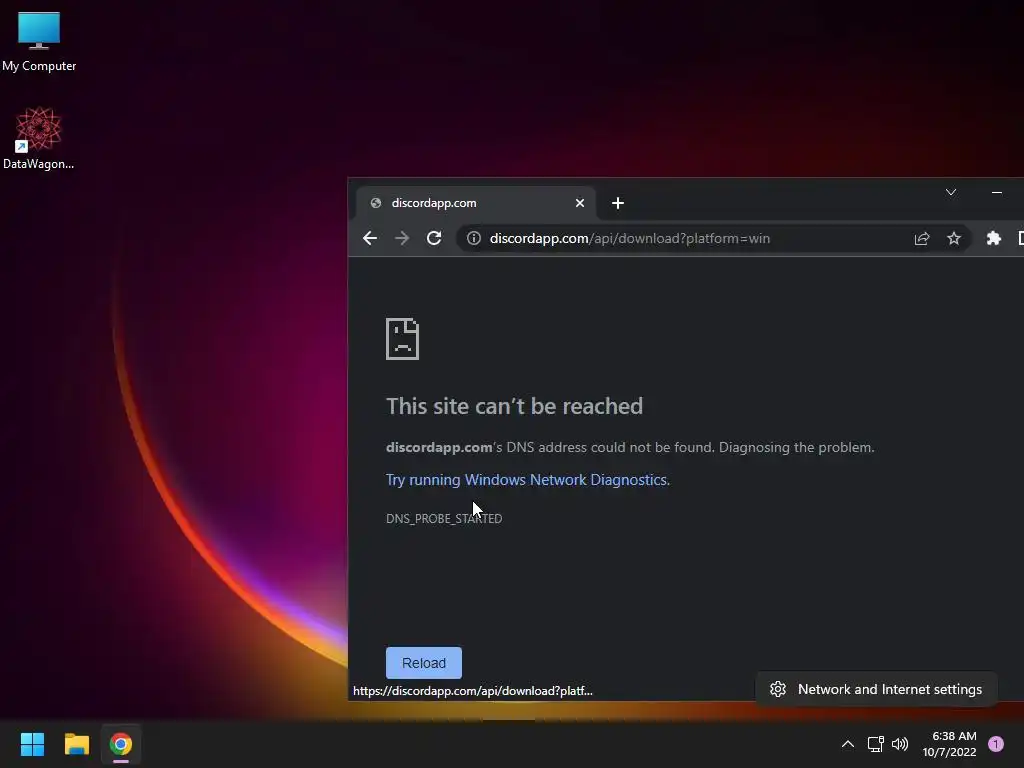Select the discordapp.com tab
Image resolution: width=1024 pixels, height=768 pixels.
475,203
